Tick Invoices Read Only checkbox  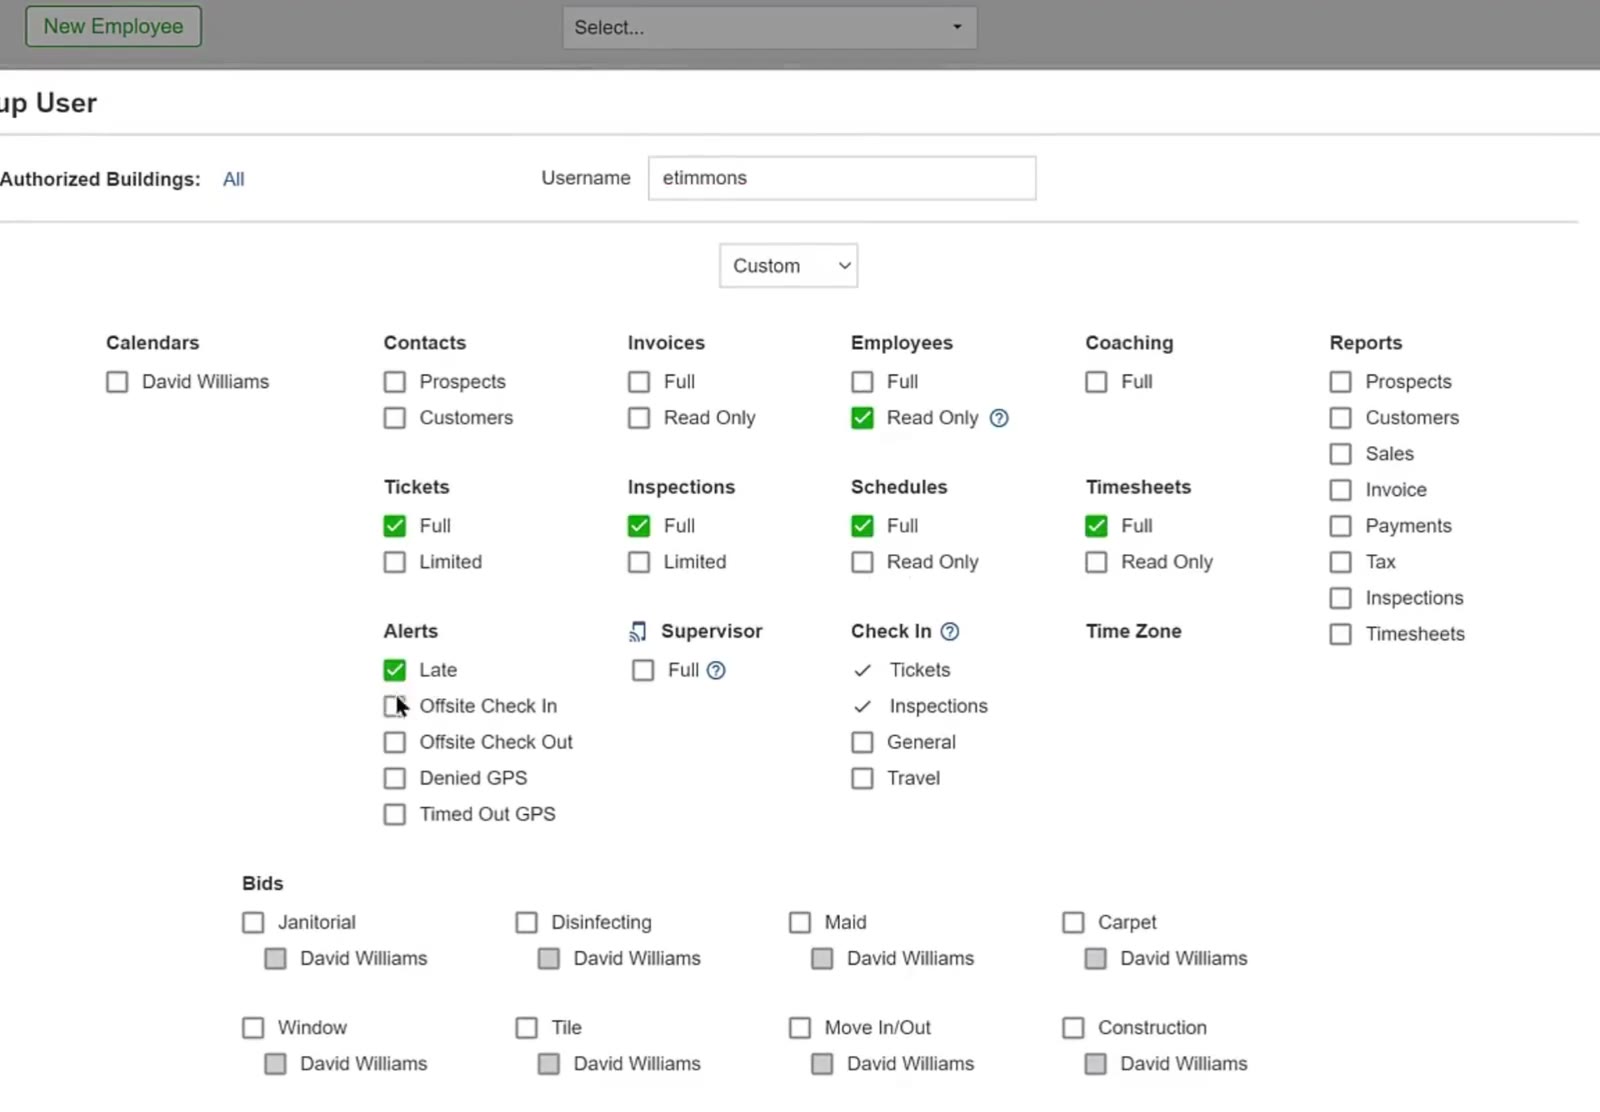coord(639,418)
